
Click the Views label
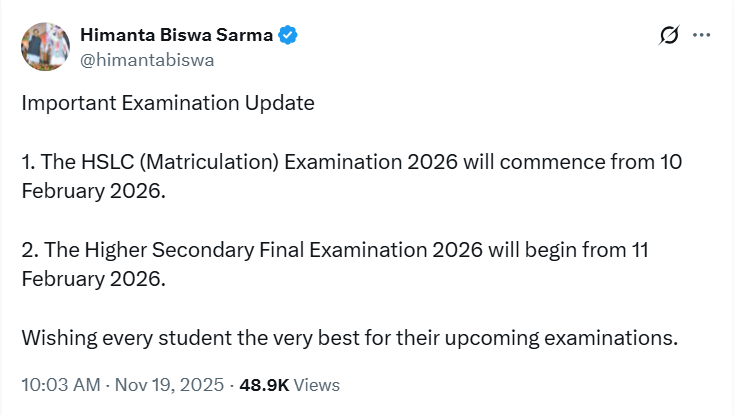pos(316,385)
